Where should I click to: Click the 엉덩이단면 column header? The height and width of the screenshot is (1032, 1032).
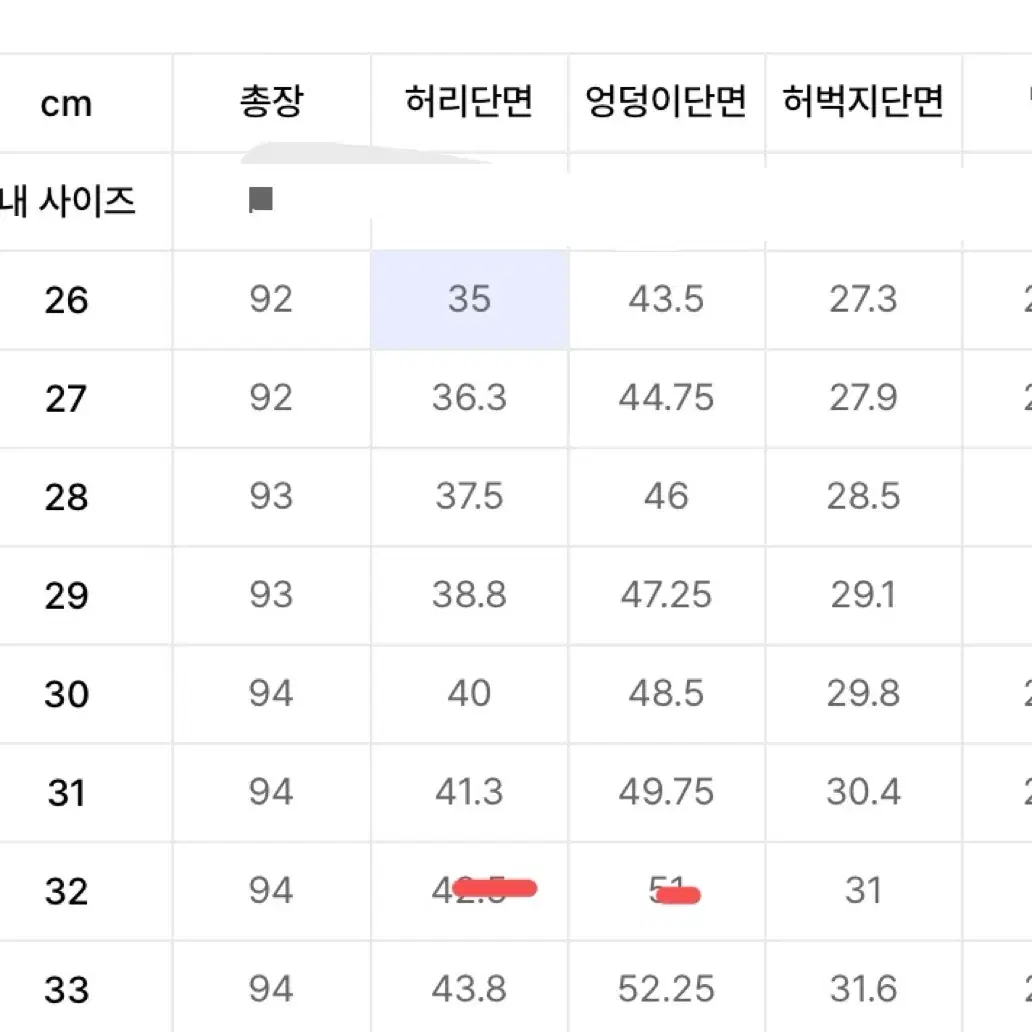(666, 103)
